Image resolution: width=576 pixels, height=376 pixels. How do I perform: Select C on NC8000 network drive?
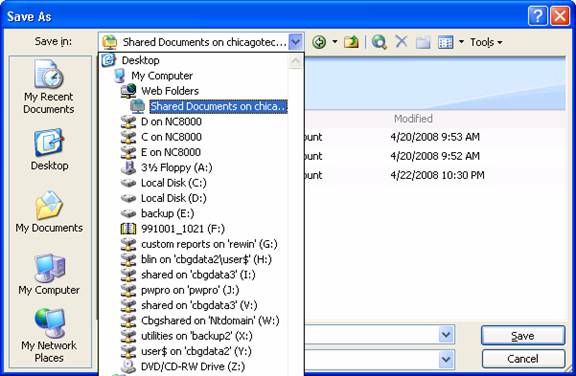tap(171, 137)
